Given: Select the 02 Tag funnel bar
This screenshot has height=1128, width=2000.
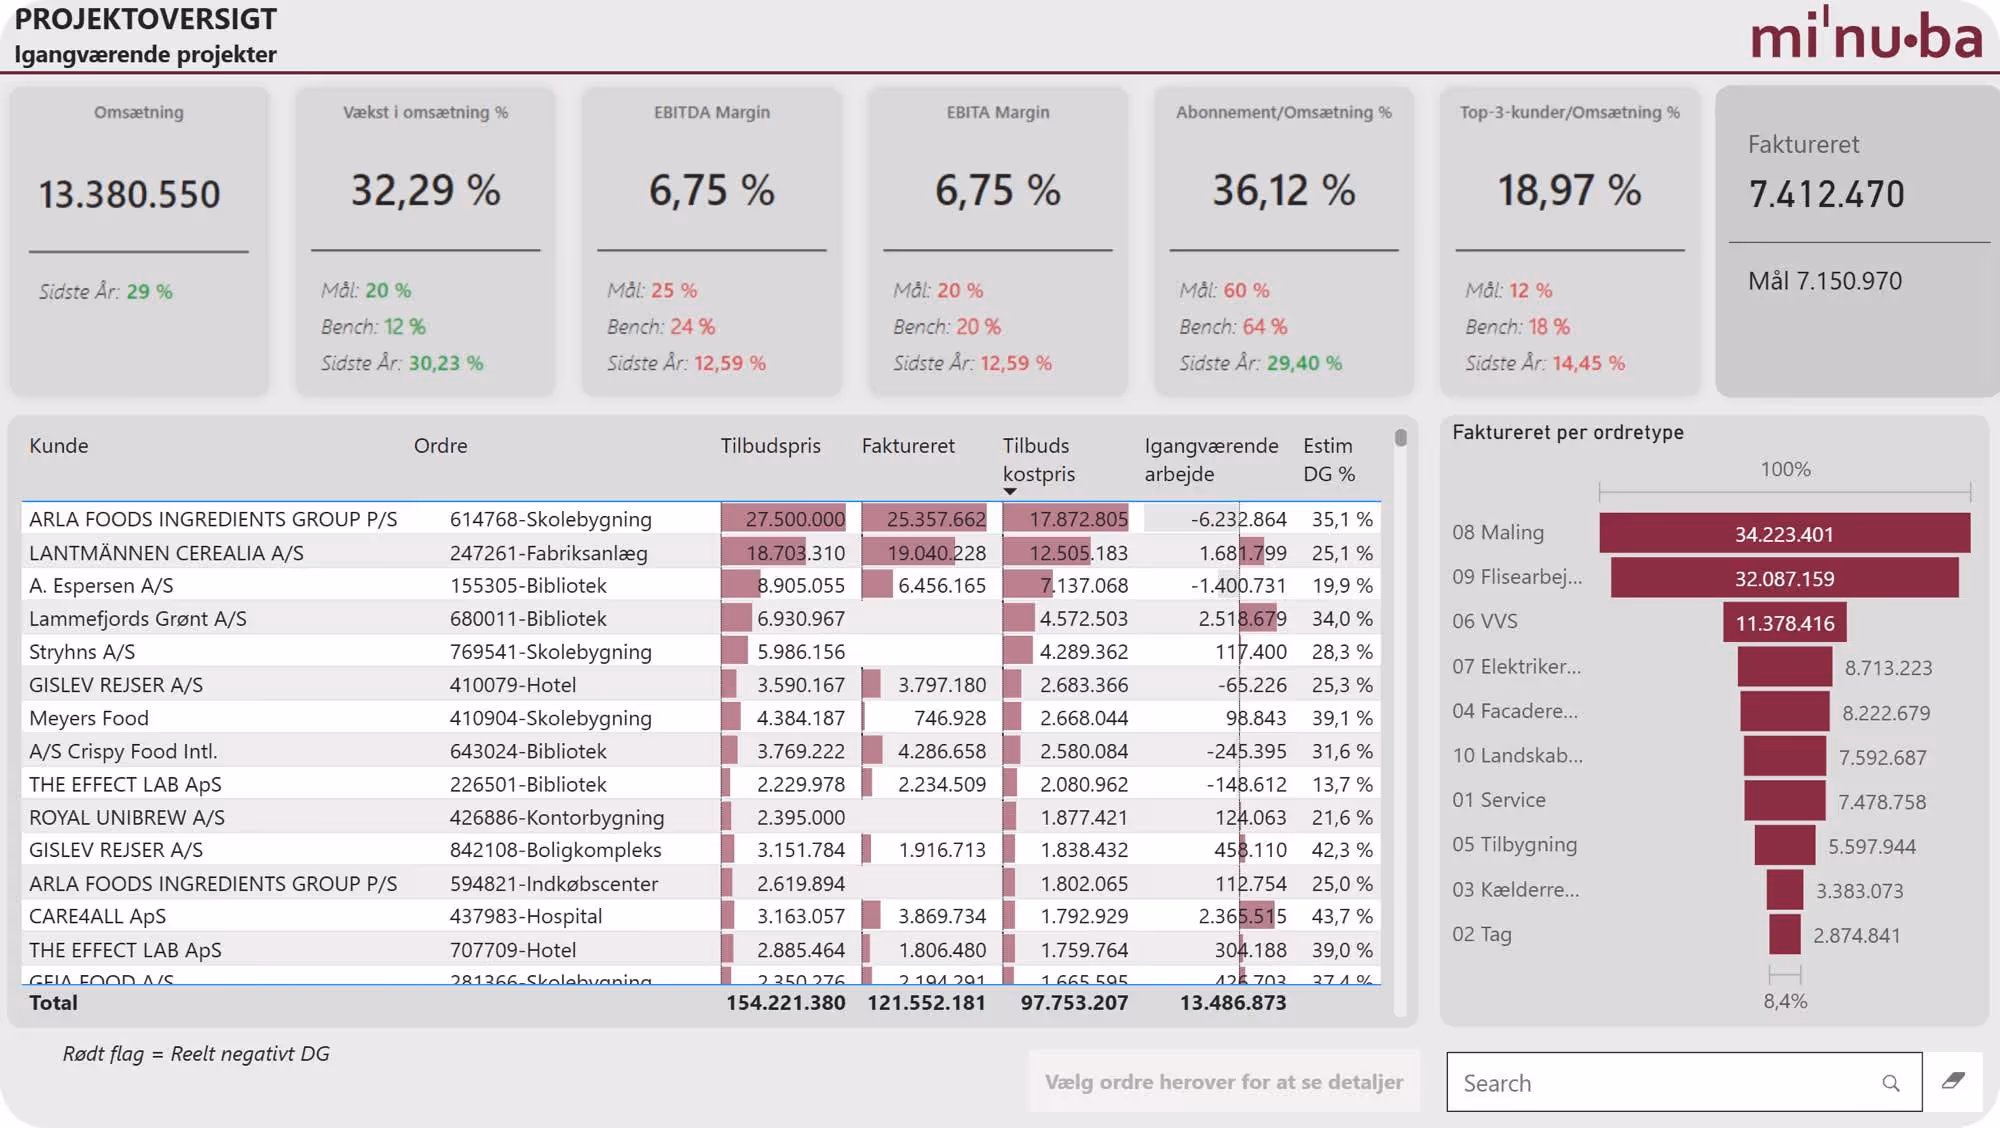Looking at the screenshot, I should coord(1784,935).
